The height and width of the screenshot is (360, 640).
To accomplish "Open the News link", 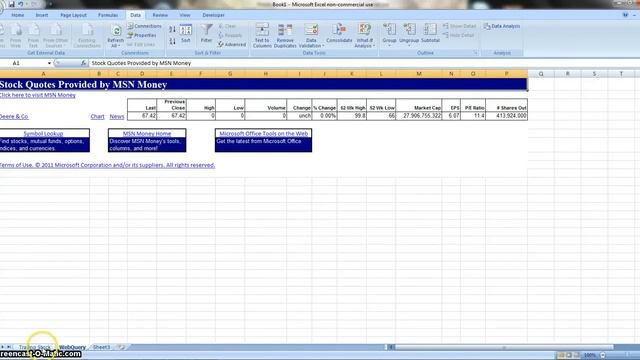I will tap(117, 116).
